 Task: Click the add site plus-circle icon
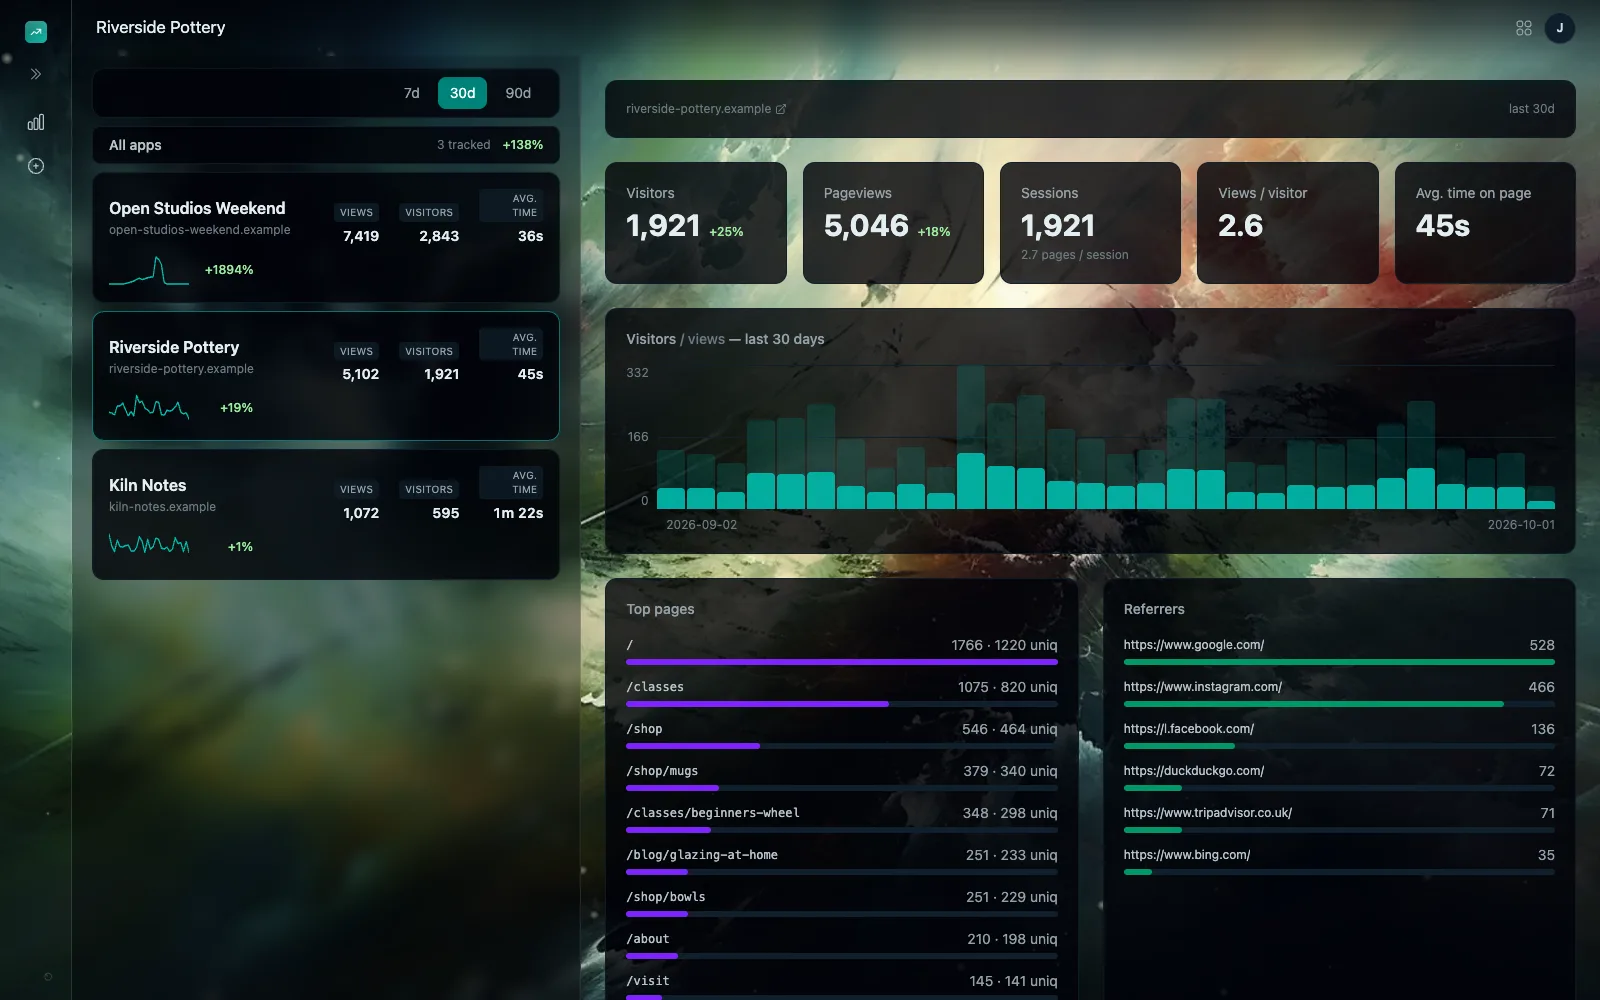pyautogui.click(x=36, y=166)
